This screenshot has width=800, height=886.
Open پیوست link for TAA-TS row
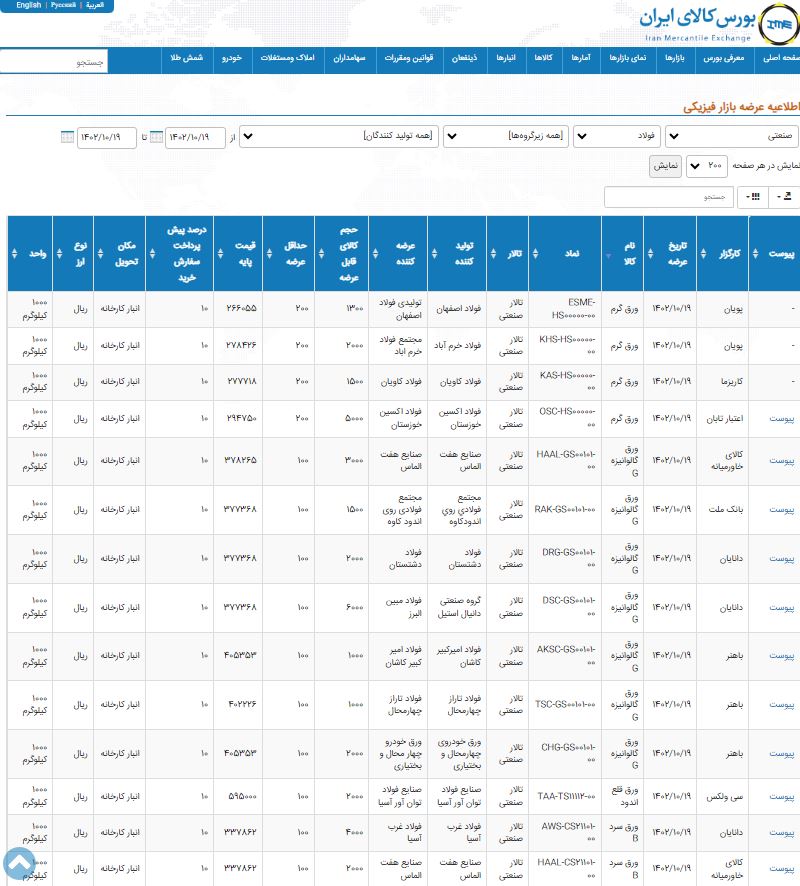pos(781,797)
